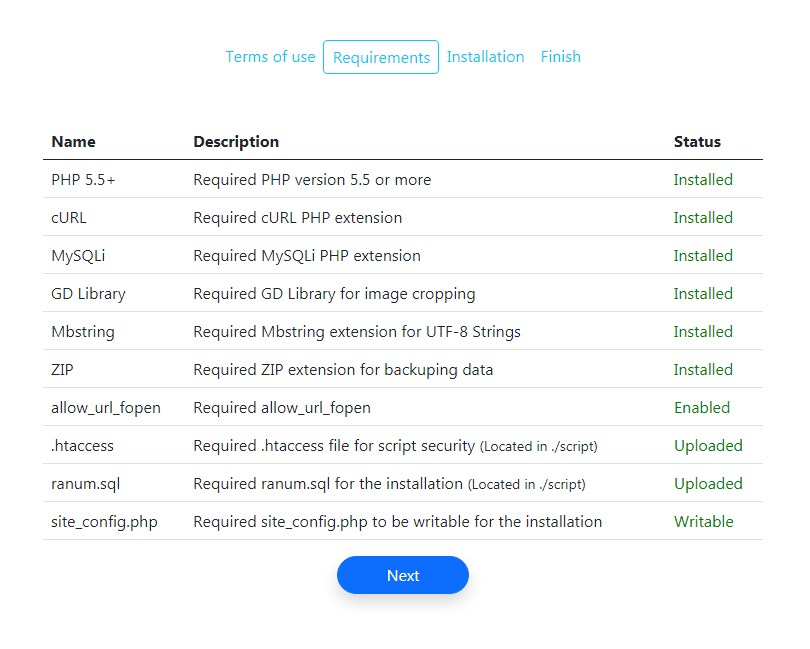Click the Uploaded status for ranum.sql
This screenshot has width=810, height=649.
tap(708, 484)
